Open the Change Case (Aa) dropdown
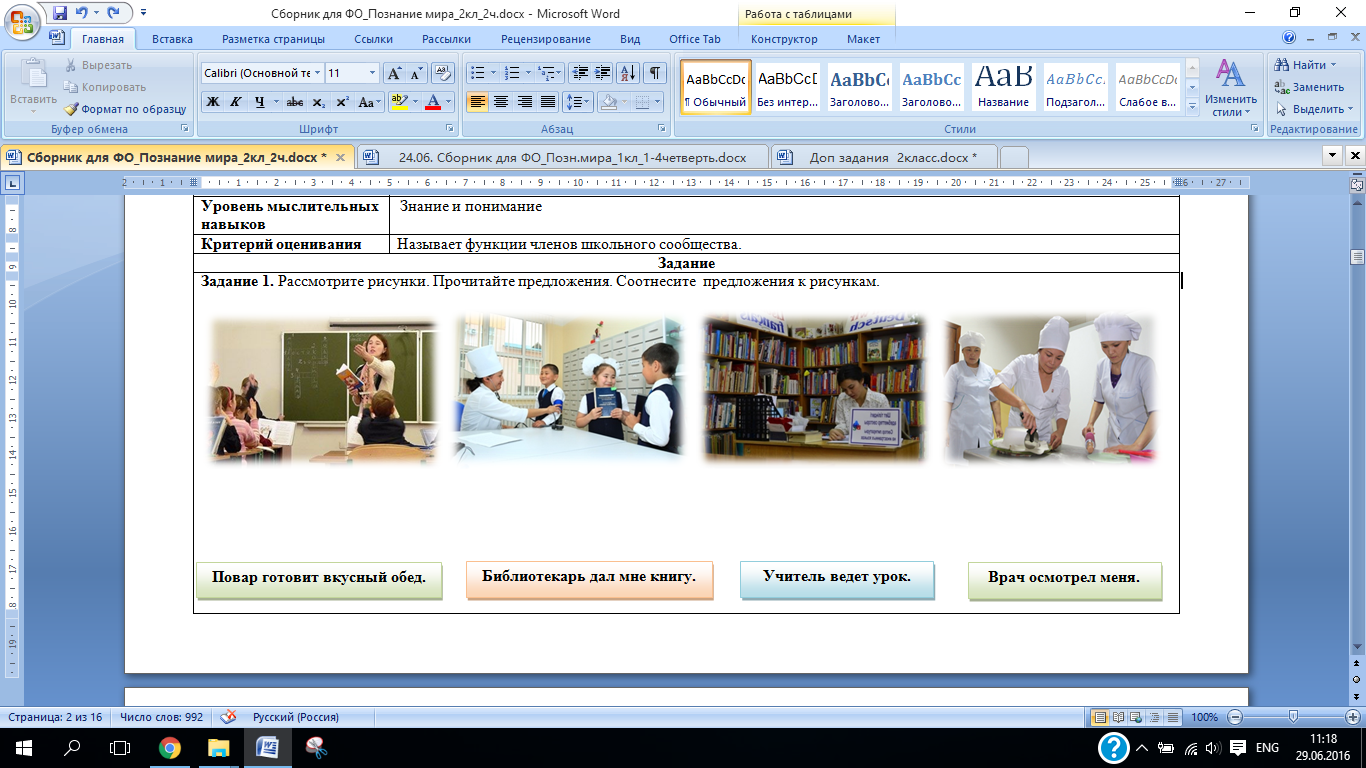 [369, 102]
